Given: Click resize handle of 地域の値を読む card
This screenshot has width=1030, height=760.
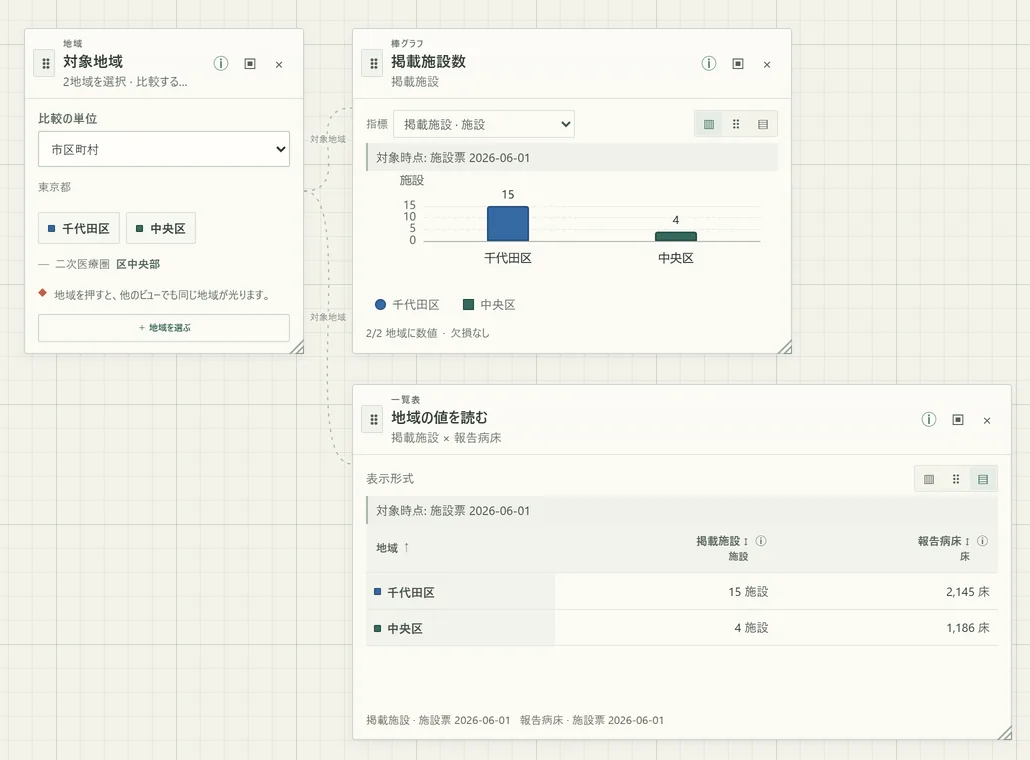Looking at the screenshot, I should pyautogui.click(x=1004, y=733).
